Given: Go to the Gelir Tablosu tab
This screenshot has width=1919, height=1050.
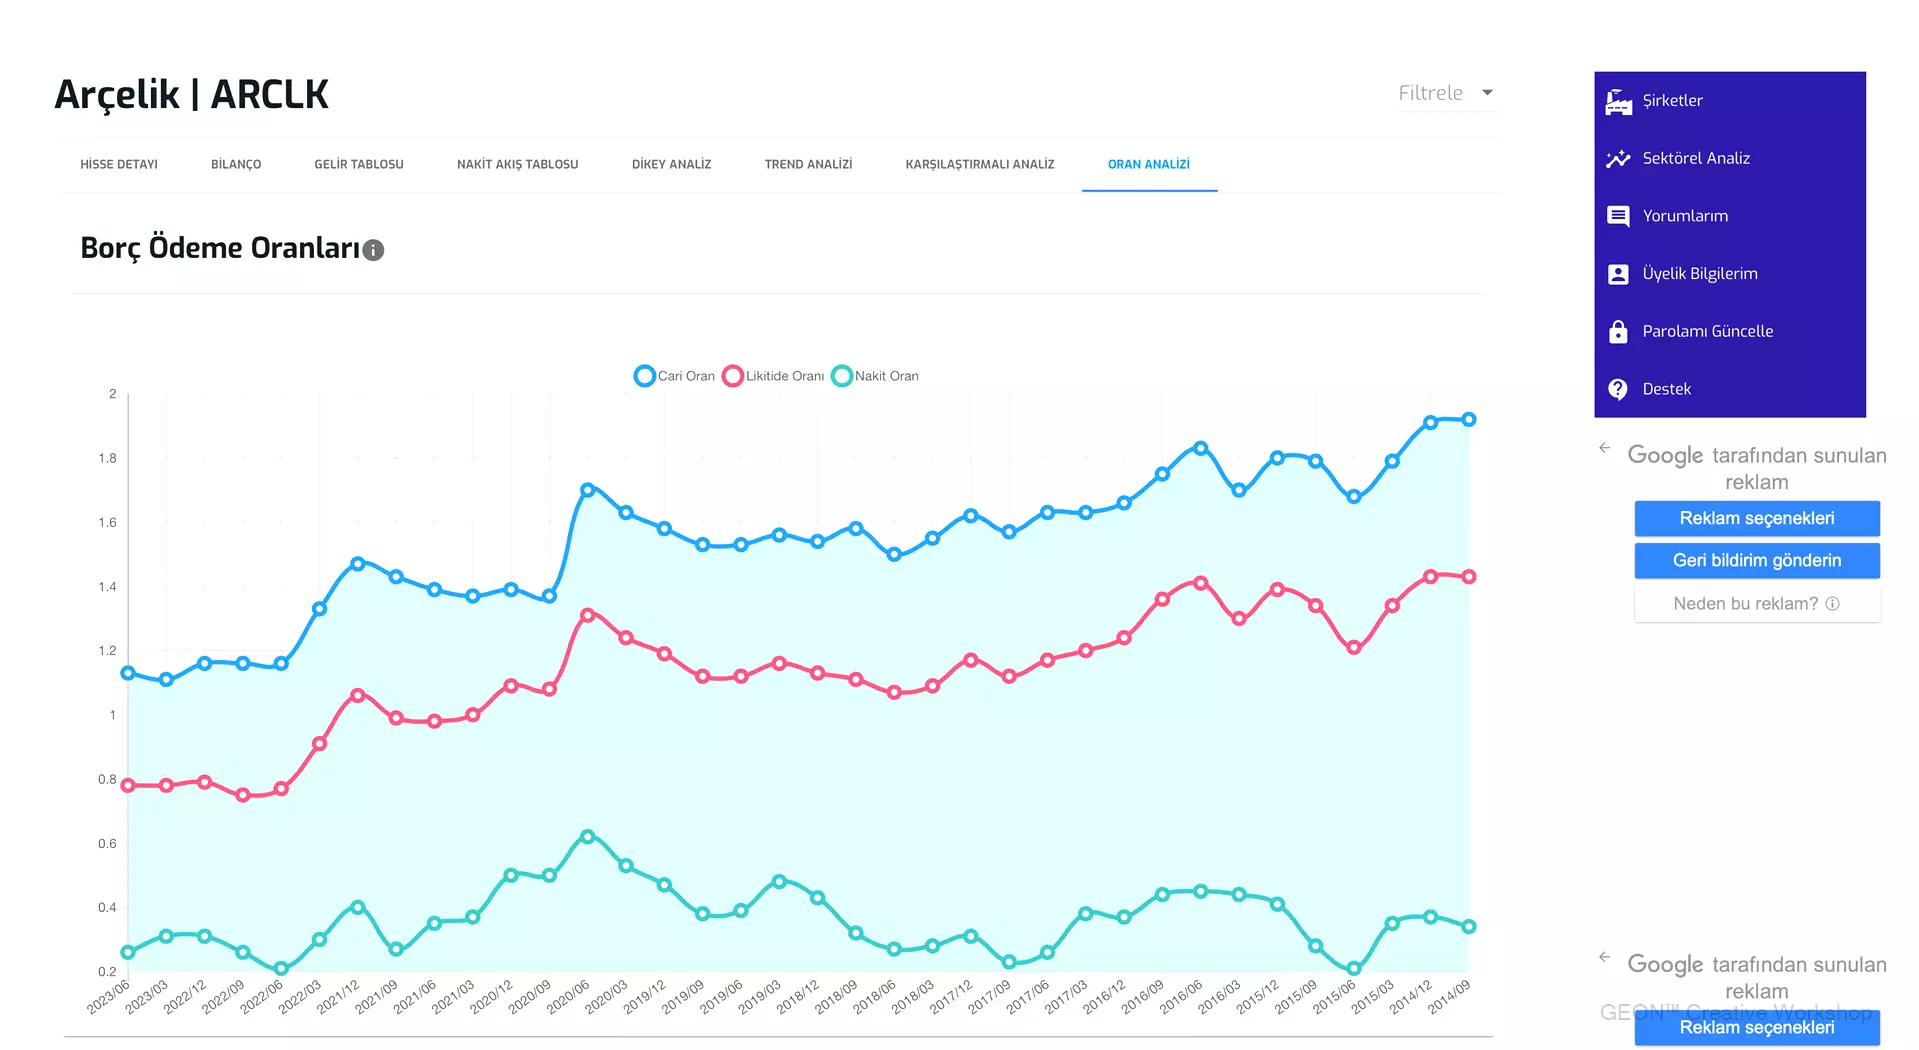Looking at the screenshot, I should coord(359,164).
